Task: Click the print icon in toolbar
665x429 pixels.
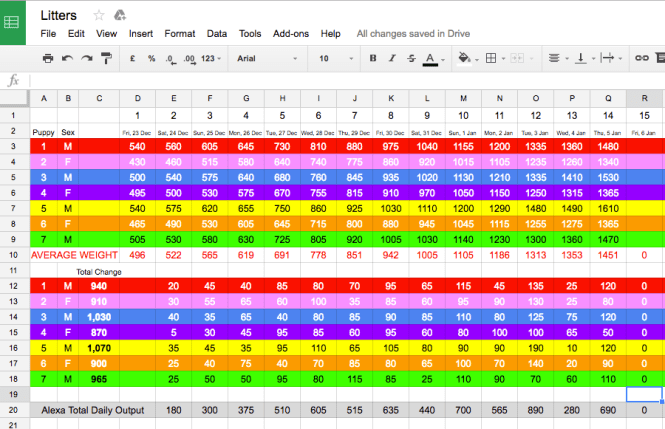Action: (47, 59)
